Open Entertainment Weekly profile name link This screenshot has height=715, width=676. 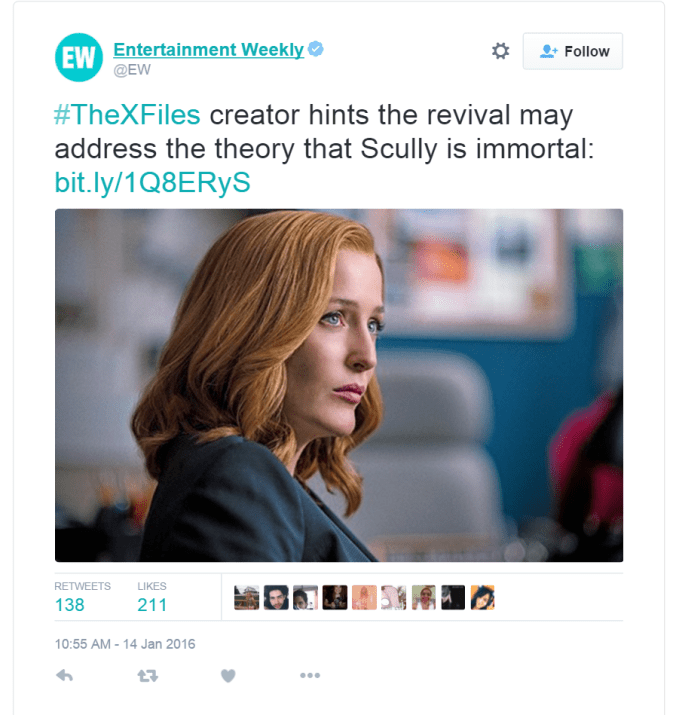(x=208, y=49)
